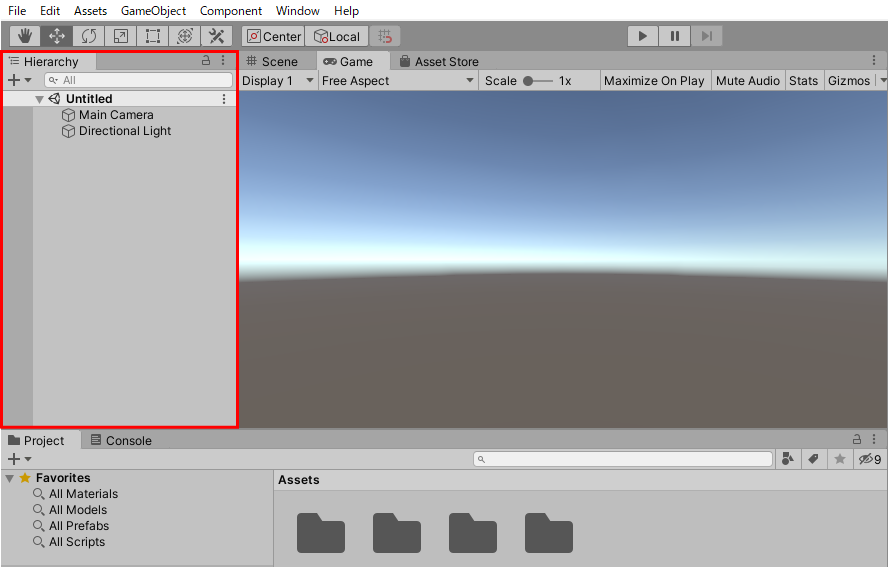This screenshot has height=567, width=888.
Task: Open the GameObject menu
Action: click(153, 11)
